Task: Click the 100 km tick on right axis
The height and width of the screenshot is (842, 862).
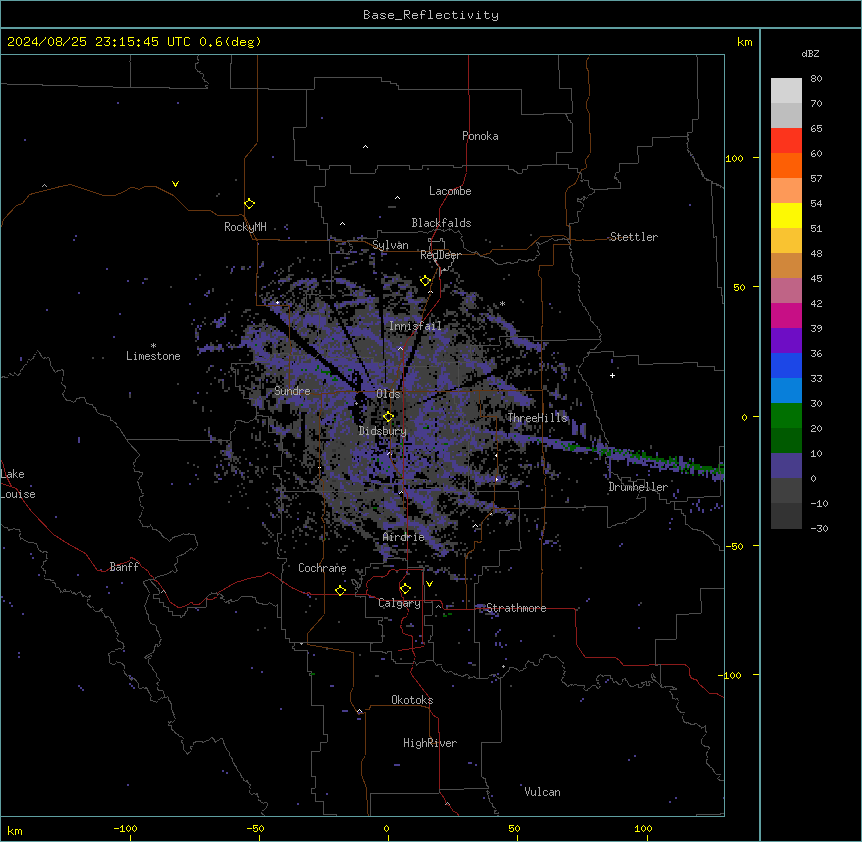Action: tap(734, 158)
